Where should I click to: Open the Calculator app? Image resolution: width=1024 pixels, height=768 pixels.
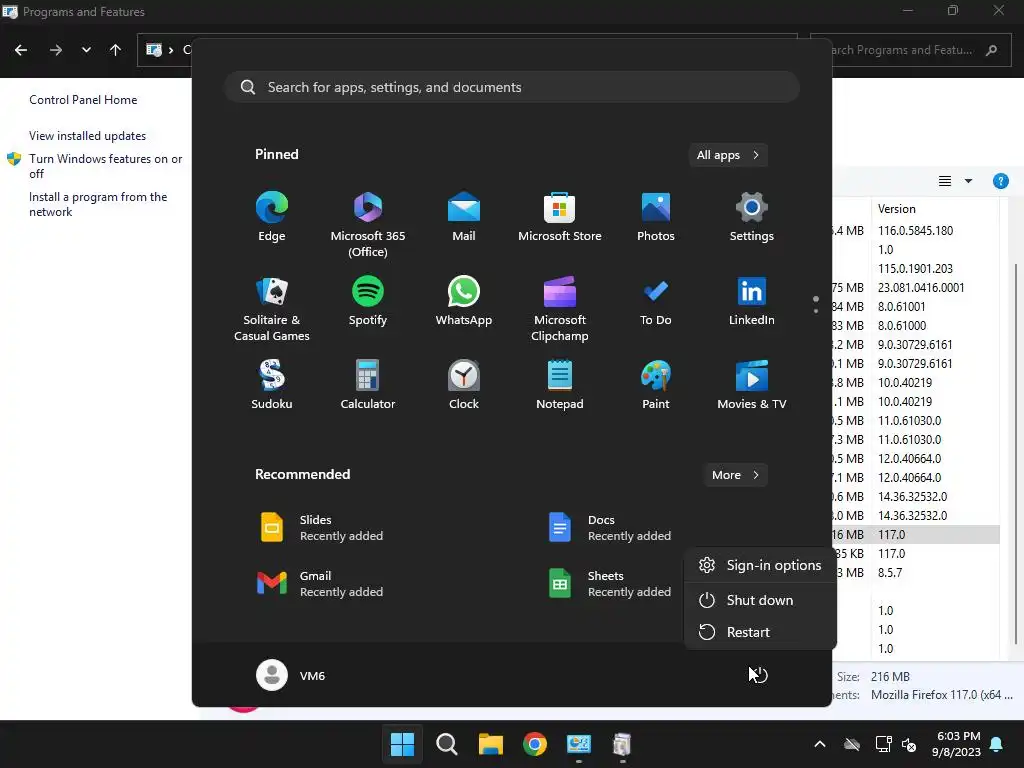click(368, 385)
